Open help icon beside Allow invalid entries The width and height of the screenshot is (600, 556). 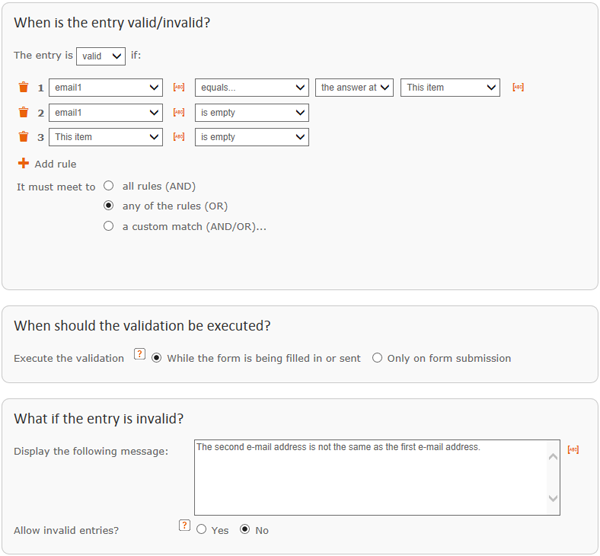click(184, 525)
